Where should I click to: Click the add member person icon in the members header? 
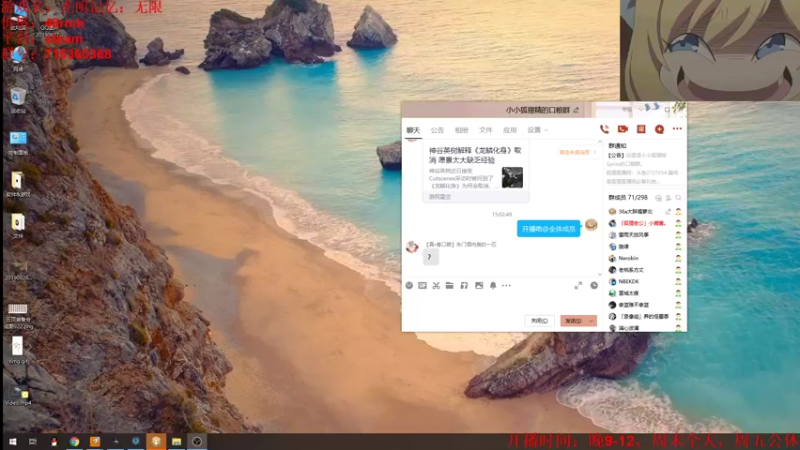pyautogui.click(x=668, y=198)
